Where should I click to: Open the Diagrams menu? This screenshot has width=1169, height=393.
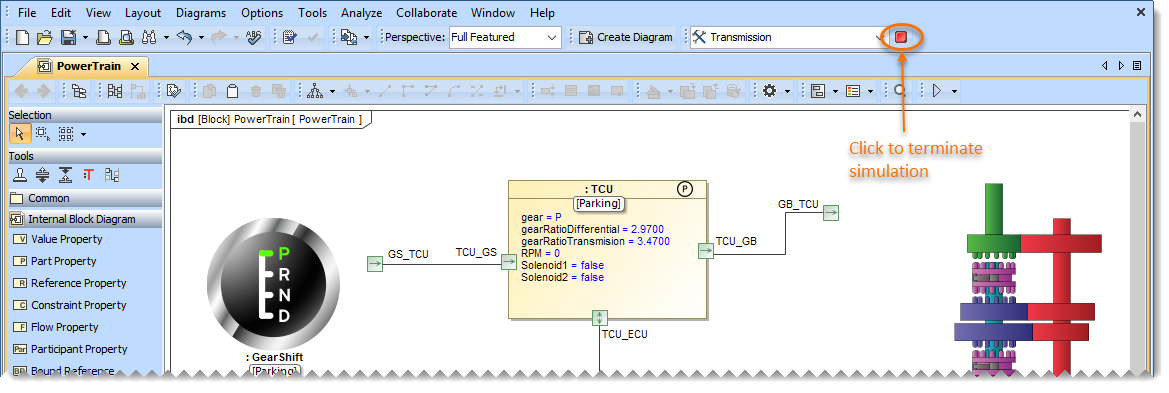[x=201, y=13]
